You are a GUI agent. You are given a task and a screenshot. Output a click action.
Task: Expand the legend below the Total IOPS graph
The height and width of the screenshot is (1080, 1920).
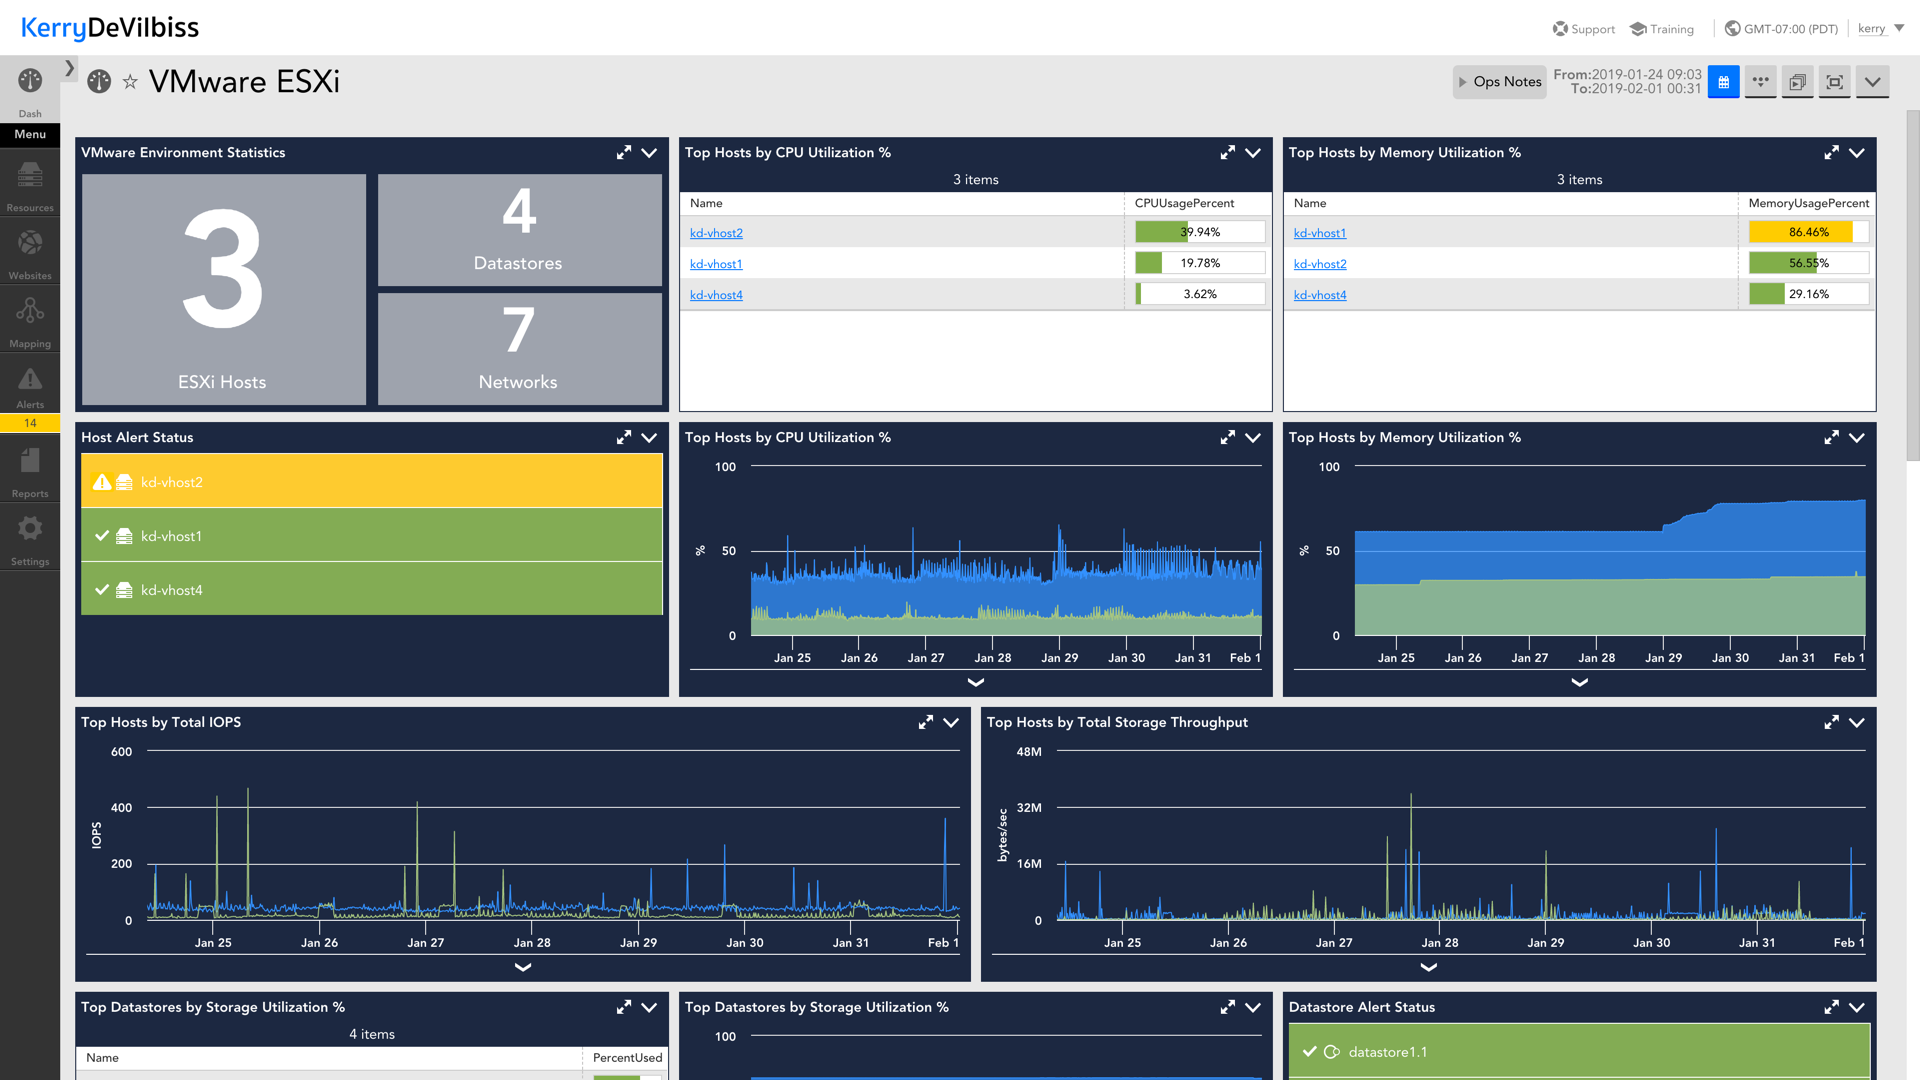(x=523, y=967)
